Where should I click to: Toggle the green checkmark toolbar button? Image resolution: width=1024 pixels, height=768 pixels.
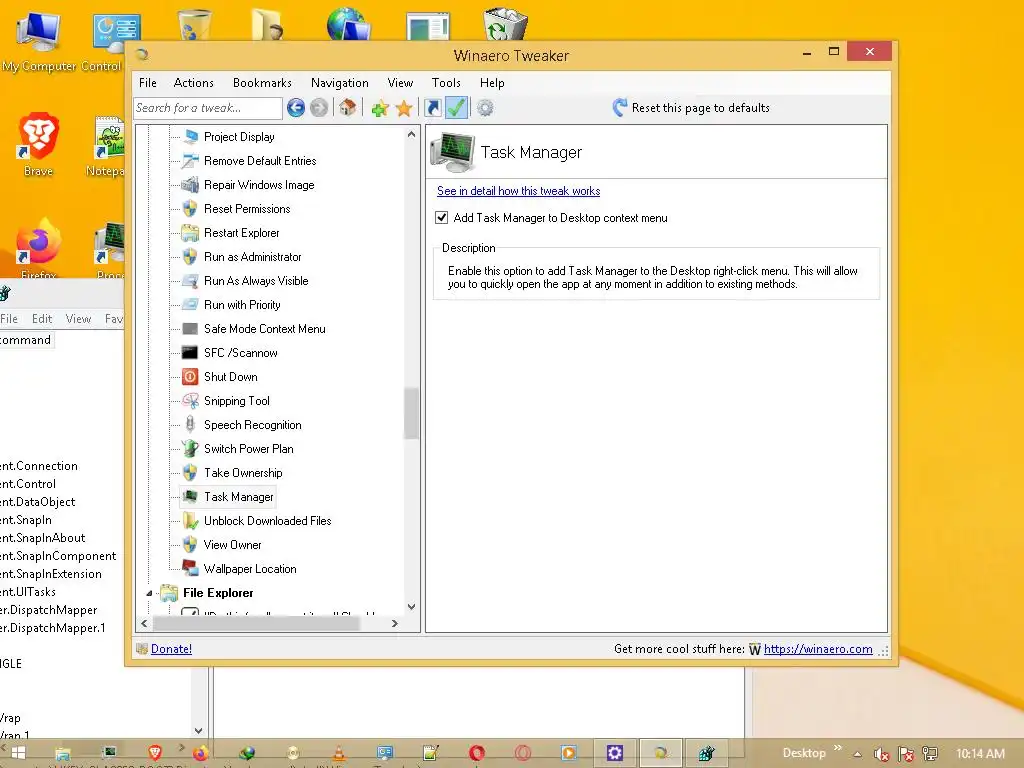tap(456, 108)
